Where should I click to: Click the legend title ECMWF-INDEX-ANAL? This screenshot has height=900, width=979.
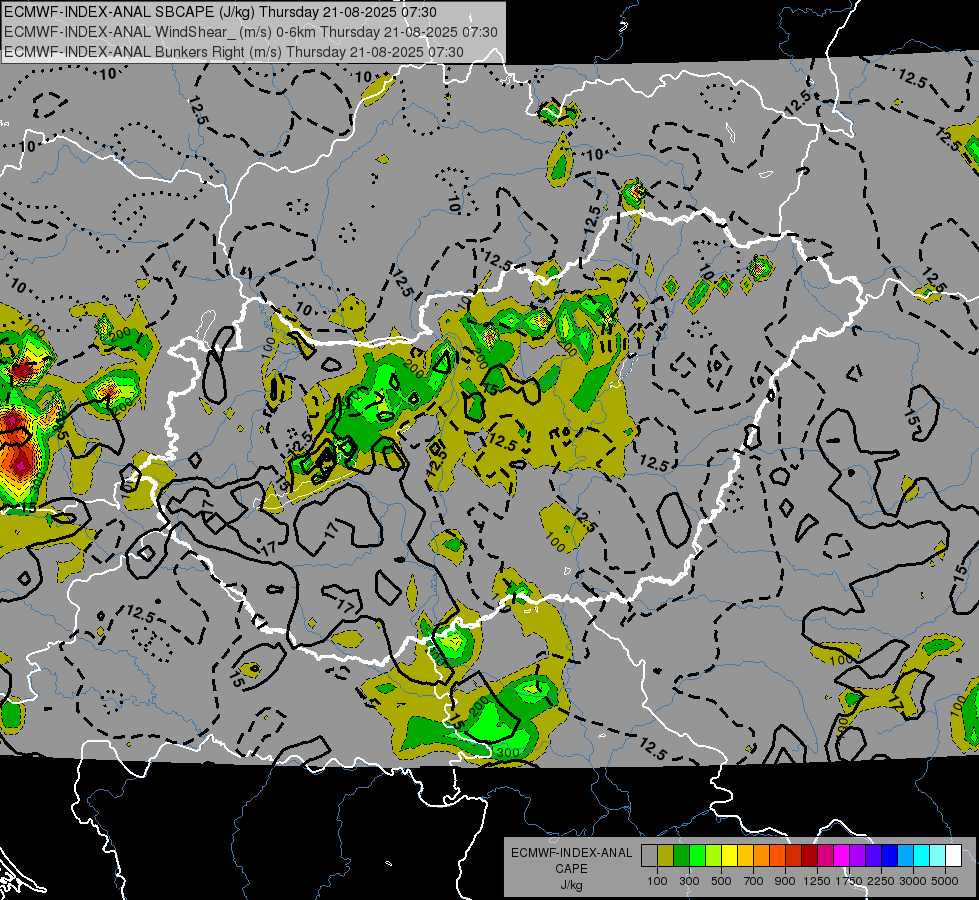(x=571, y=853)
